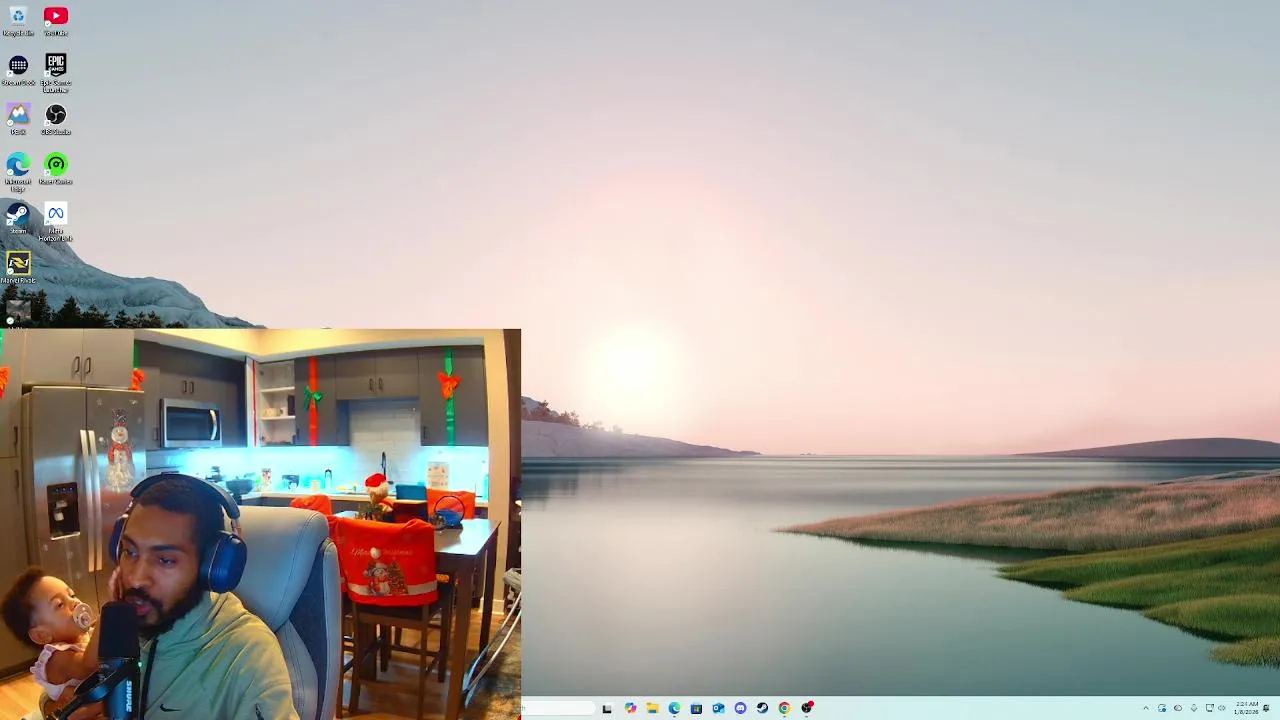Select the Steam desktop shortcut

[18, 219]
